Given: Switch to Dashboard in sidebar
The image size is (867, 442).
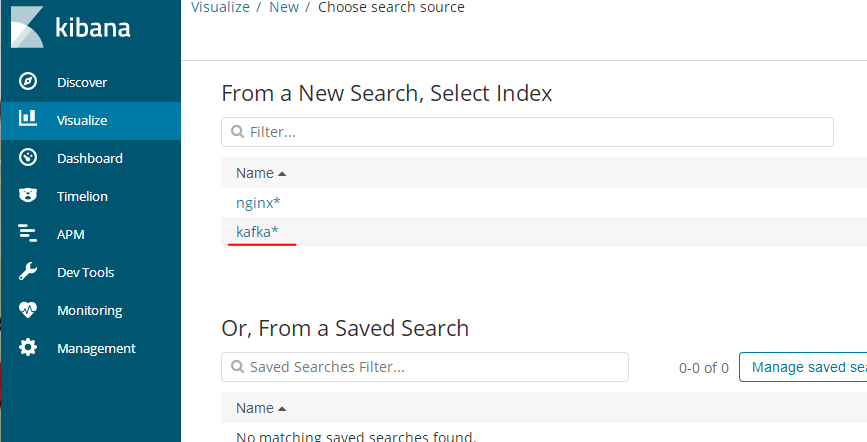Looking at the screenshot, I should (90, 158).
